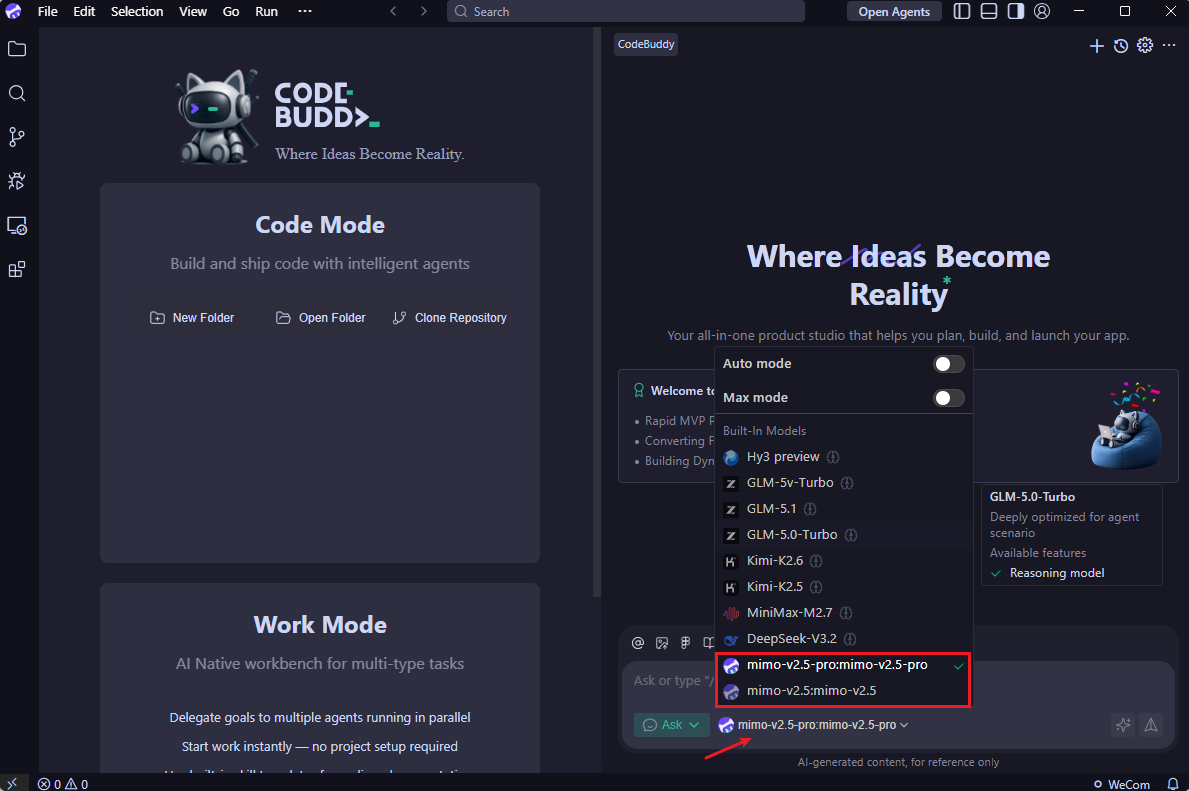Open the mimo-v2.5-pro model selector dropdown
This screenshot has height=791, width=1189.
[x=814, y=725]
